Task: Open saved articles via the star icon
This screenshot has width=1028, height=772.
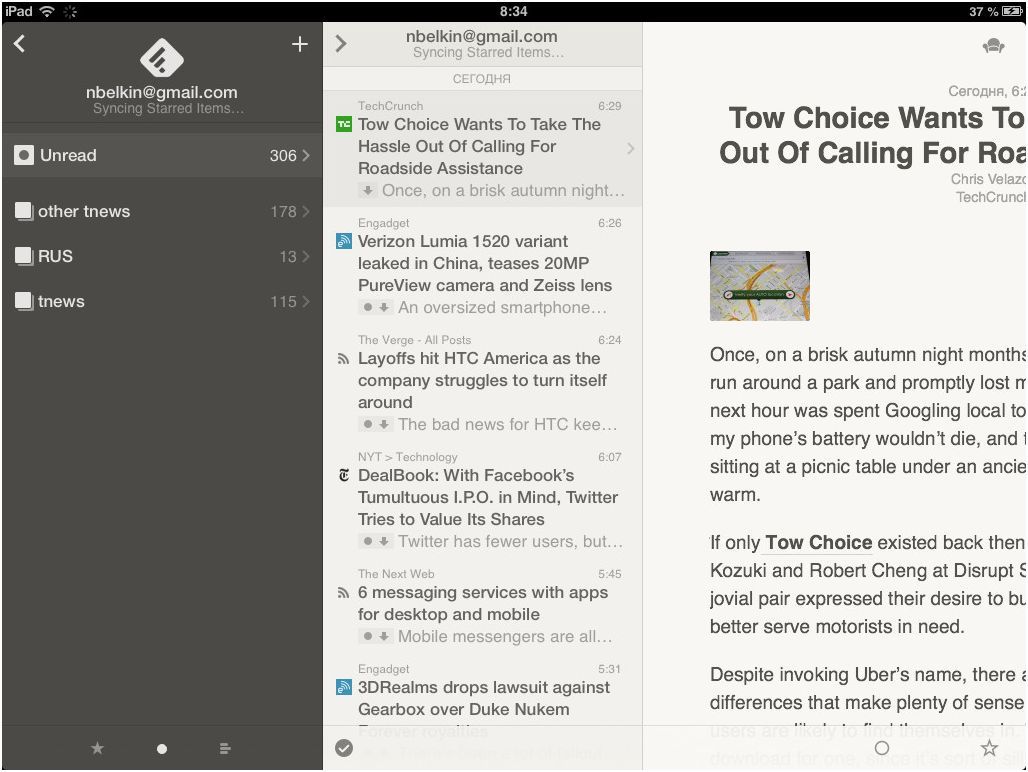Action: (96, 747)
